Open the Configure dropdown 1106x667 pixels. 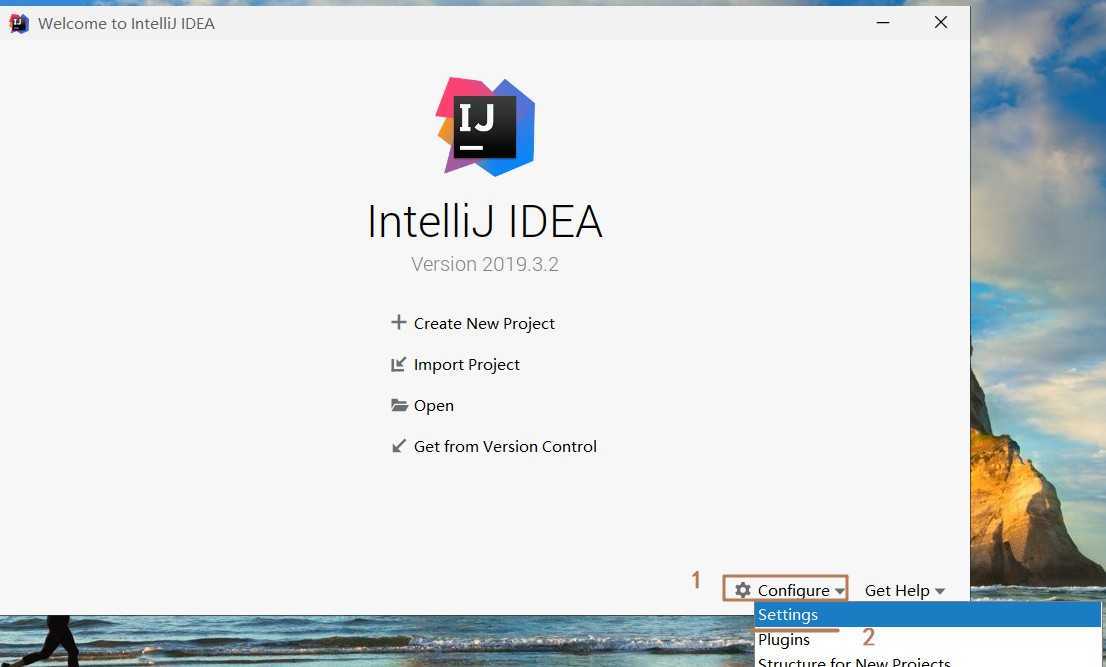(785, 588)
